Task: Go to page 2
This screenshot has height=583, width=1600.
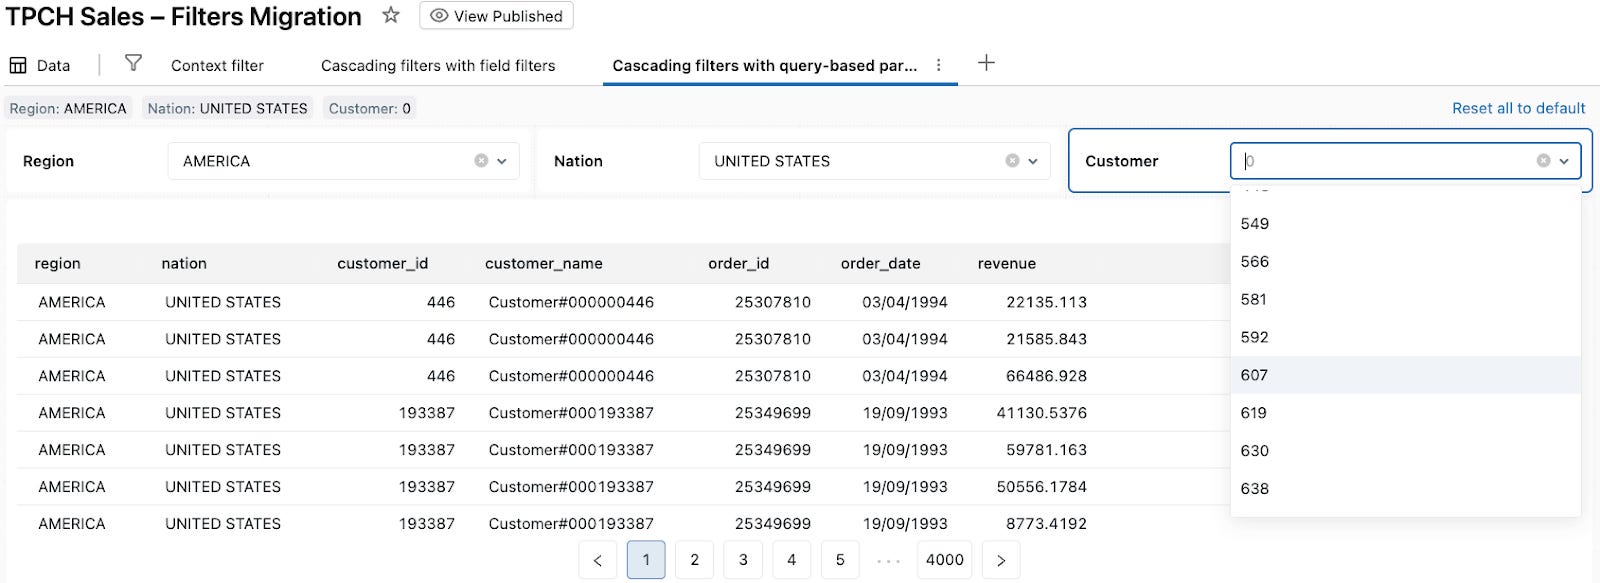Action: (694, 560)
